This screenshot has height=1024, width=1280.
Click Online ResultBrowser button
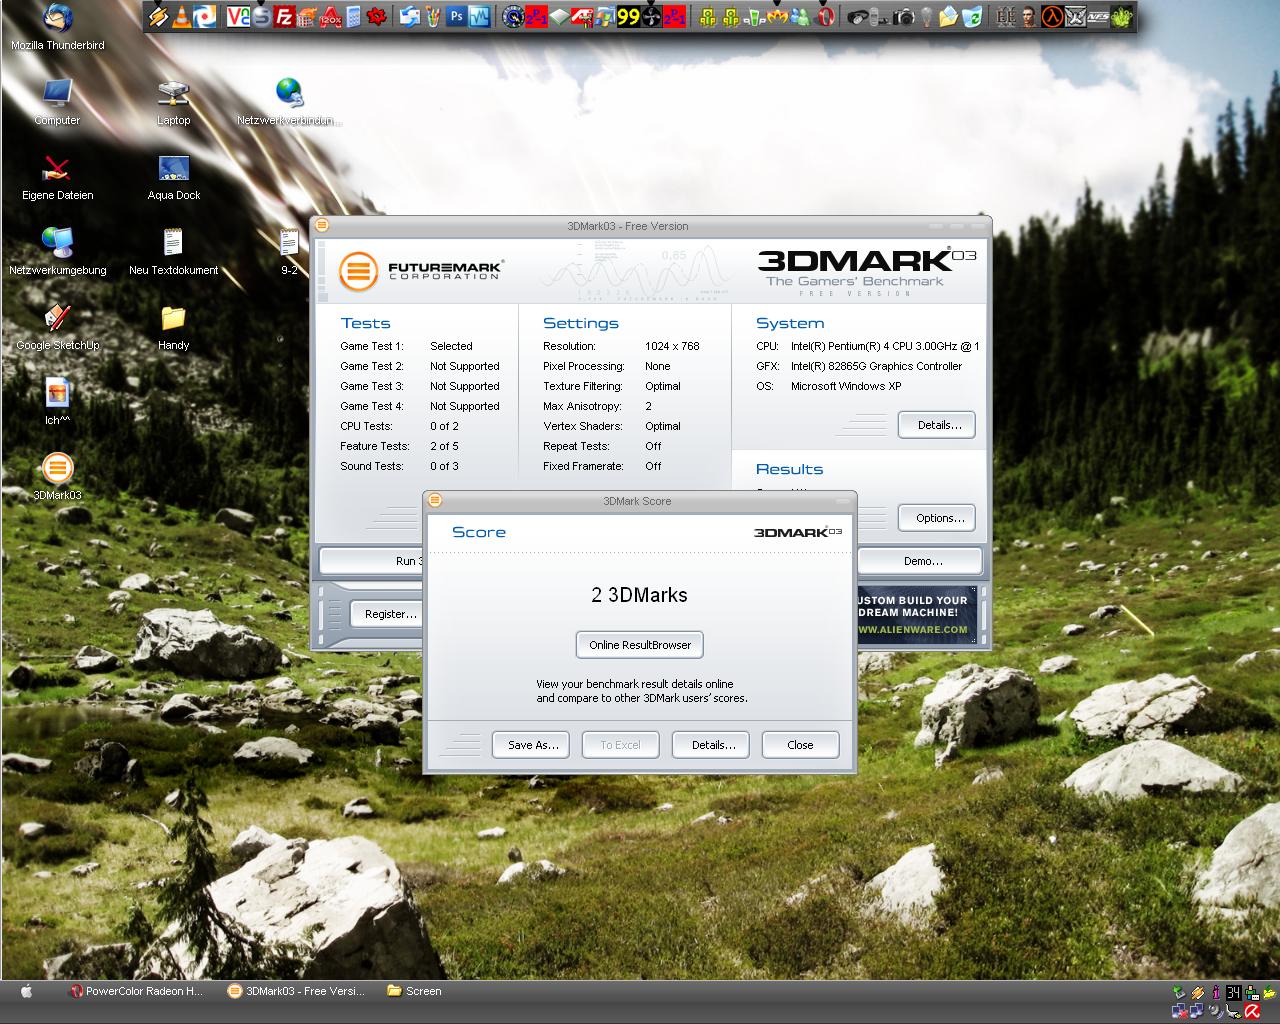coord(640,645)
